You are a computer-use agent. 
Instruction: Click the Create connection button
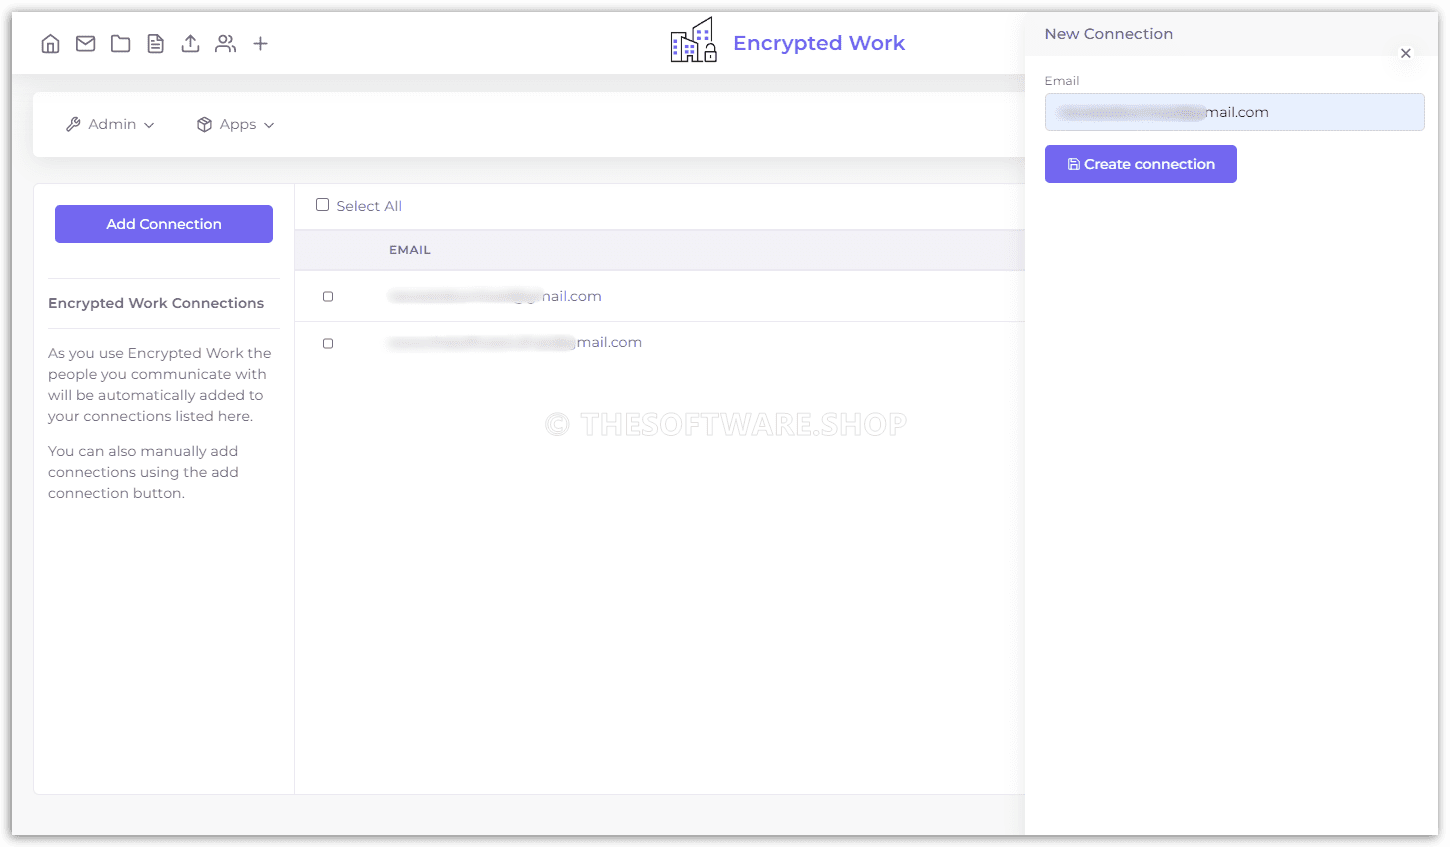[1141, 164]
